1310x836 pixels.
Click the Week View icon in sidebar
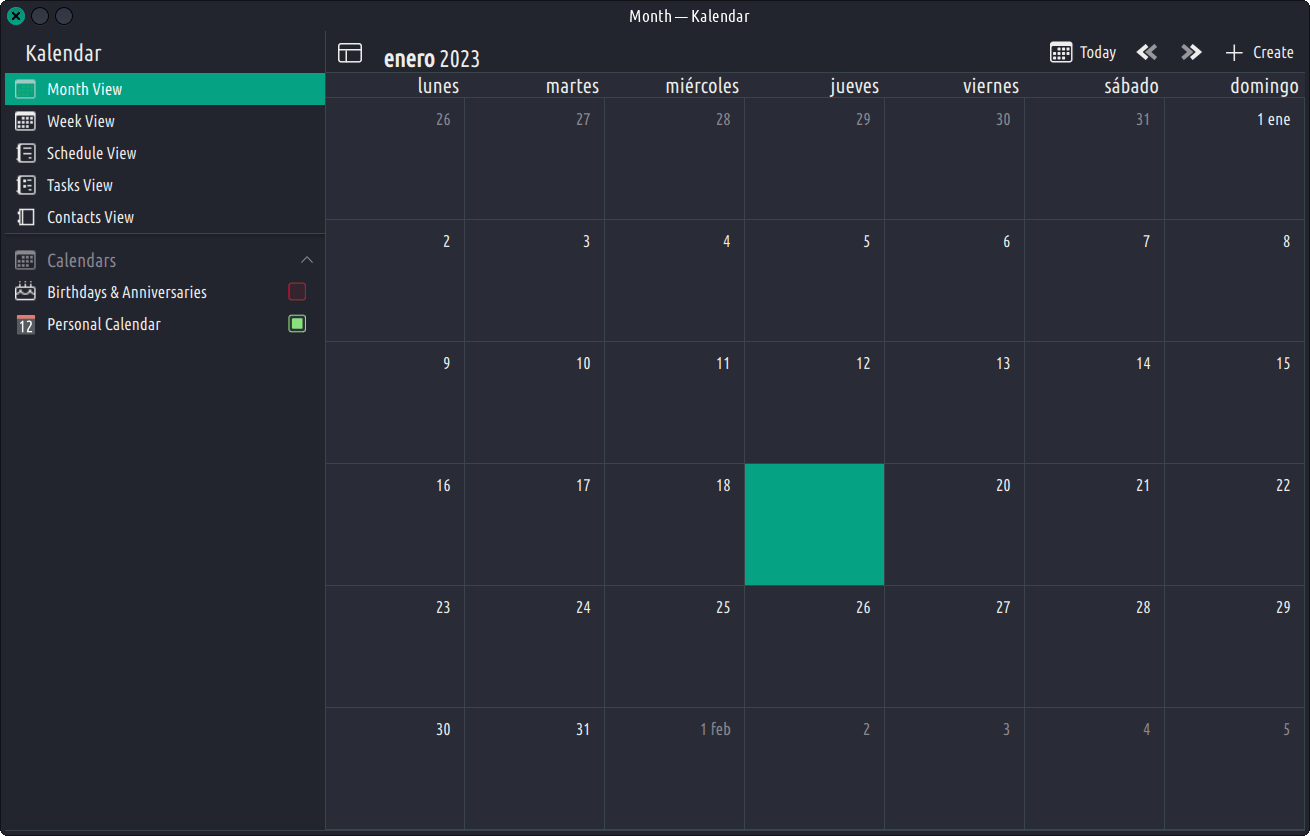click(x=26, y=121)
